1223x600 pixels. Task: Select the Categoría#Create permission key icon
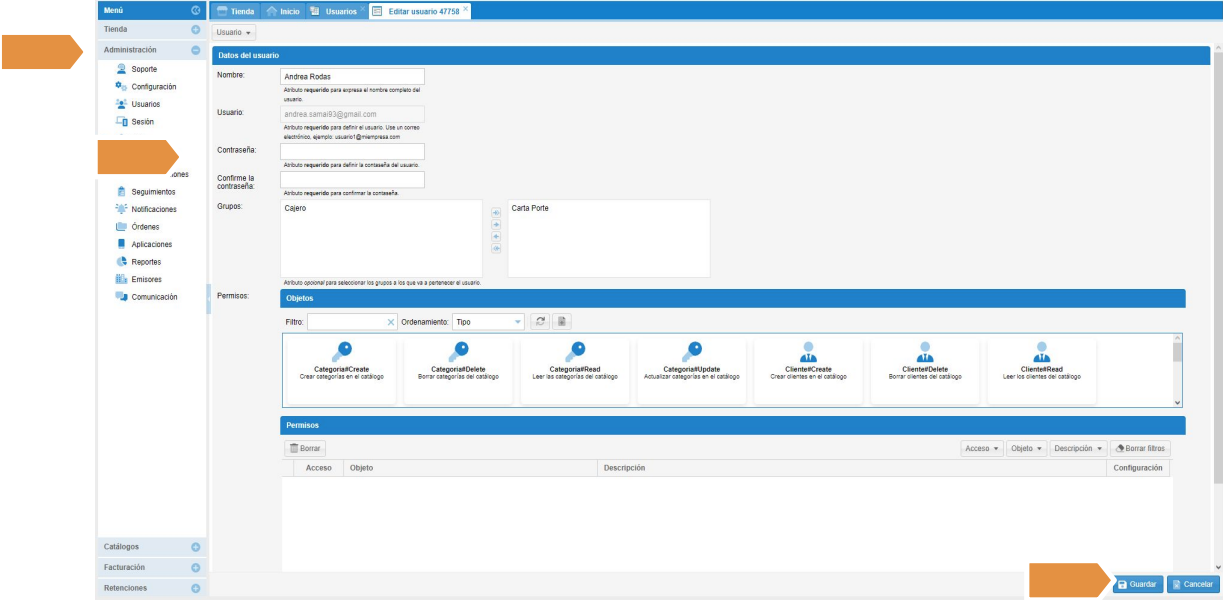[x=341, y=351]
